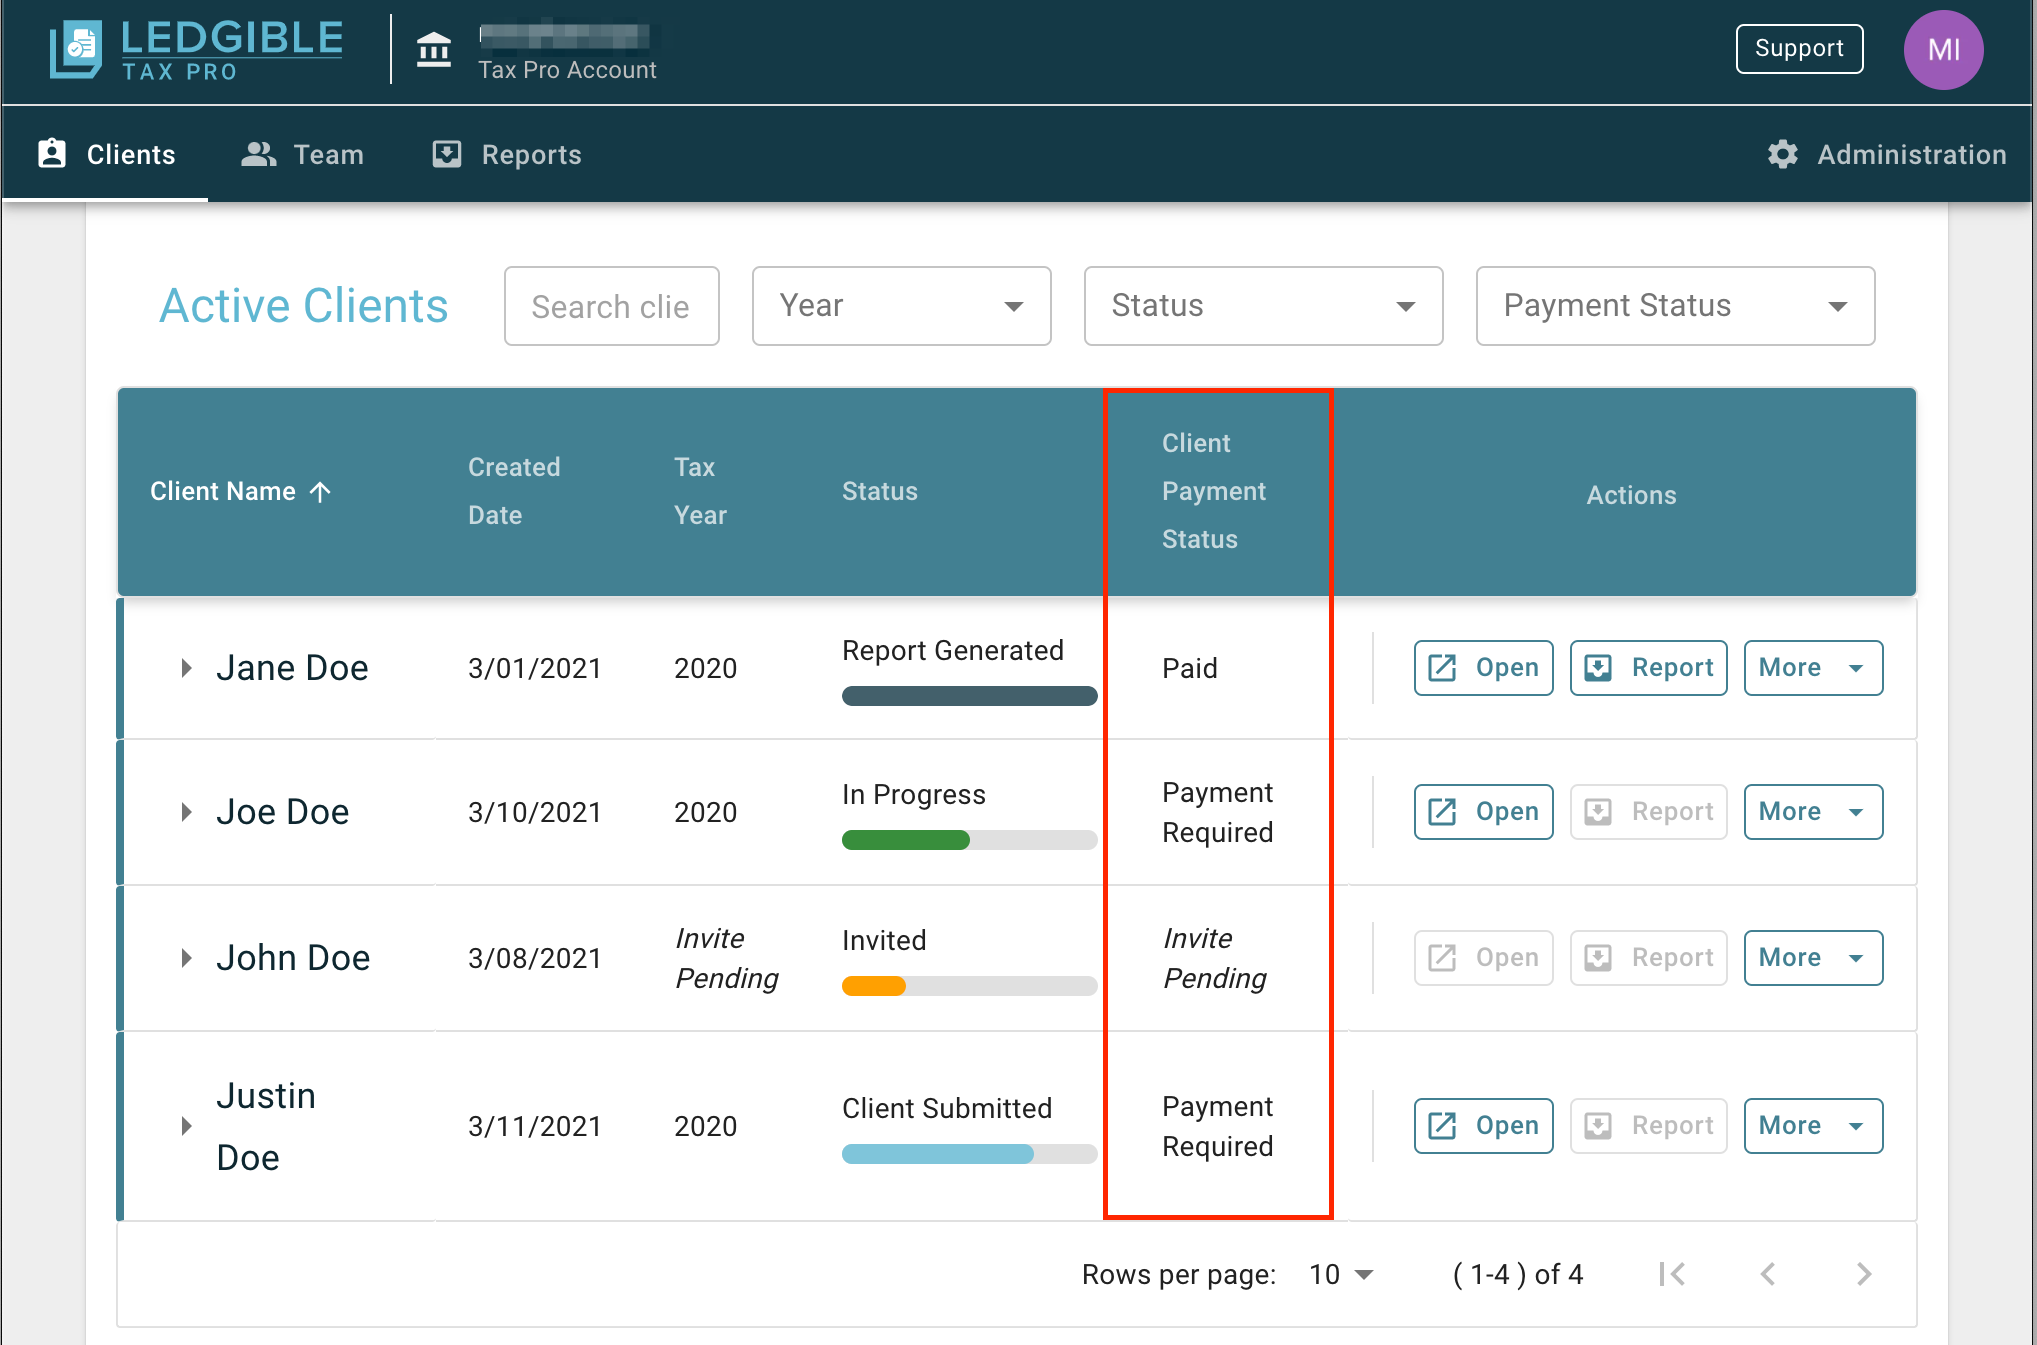The width and height of the screenshot is (2037, 1345).
Task: Click the Status column header
Action: tap(879, 491)
